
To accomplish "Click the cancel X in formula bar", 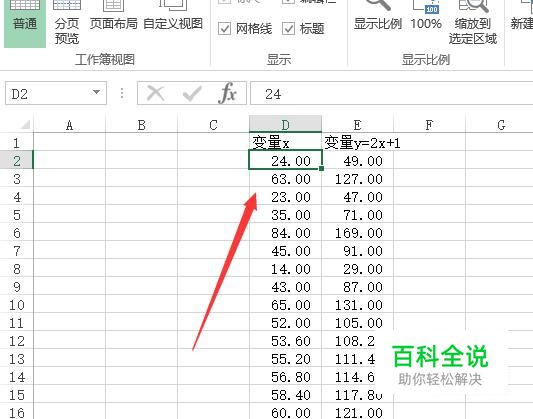I will tap(156, 93).
